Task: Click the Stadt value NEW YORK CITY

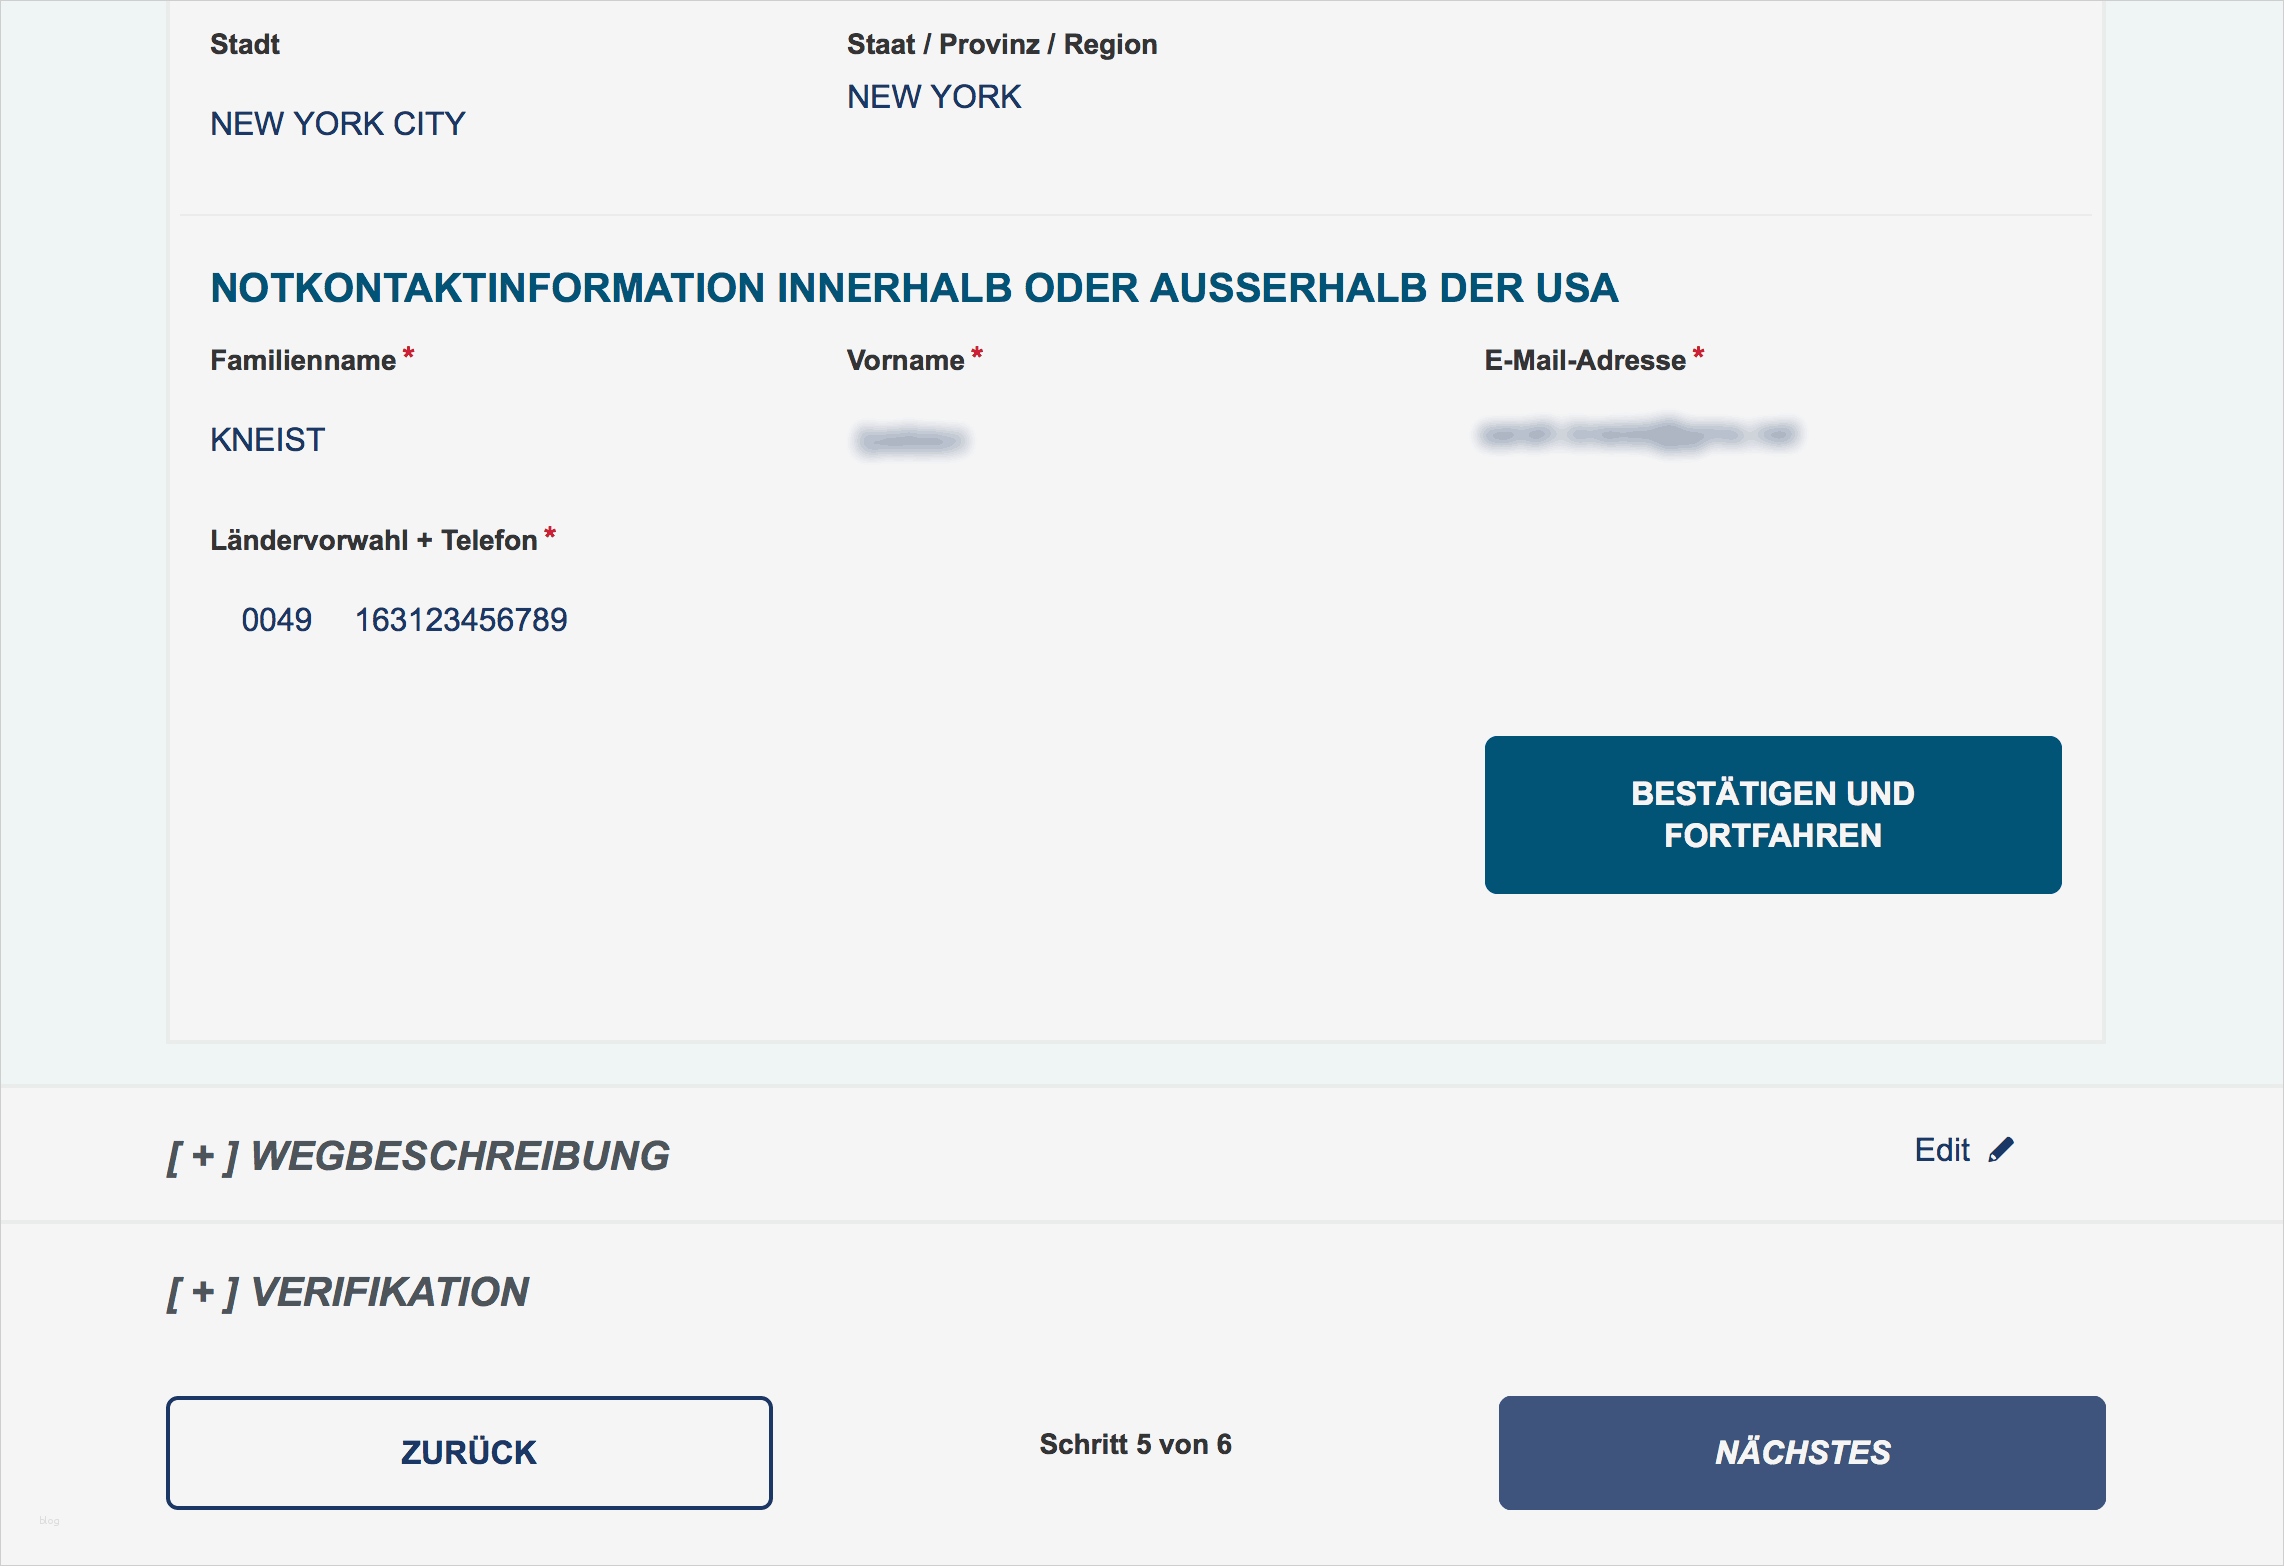Action: (x=338, y=124)
